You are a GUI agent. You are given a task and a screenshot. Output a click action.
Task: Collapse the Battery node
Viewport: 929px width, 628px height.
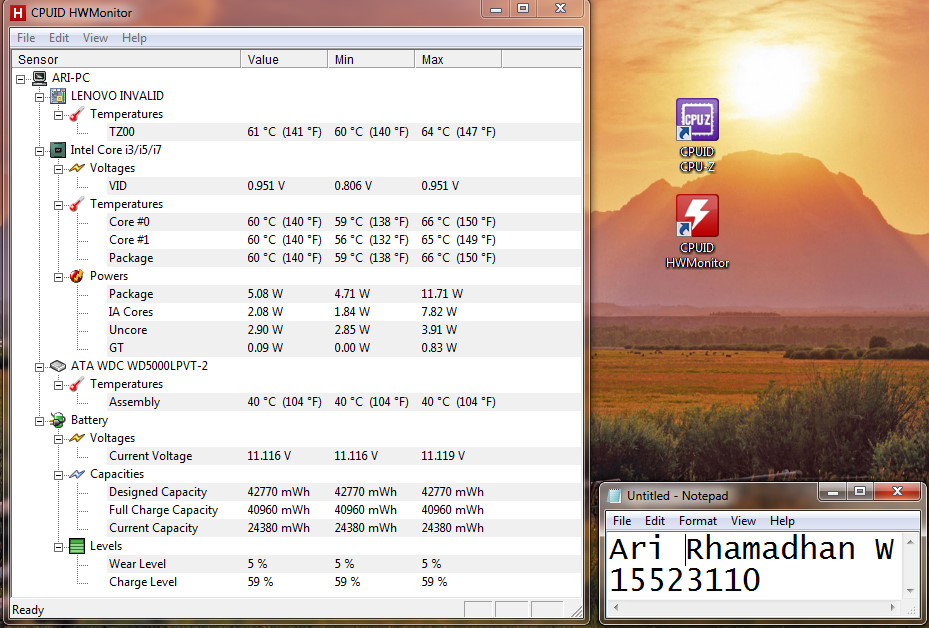40,421
